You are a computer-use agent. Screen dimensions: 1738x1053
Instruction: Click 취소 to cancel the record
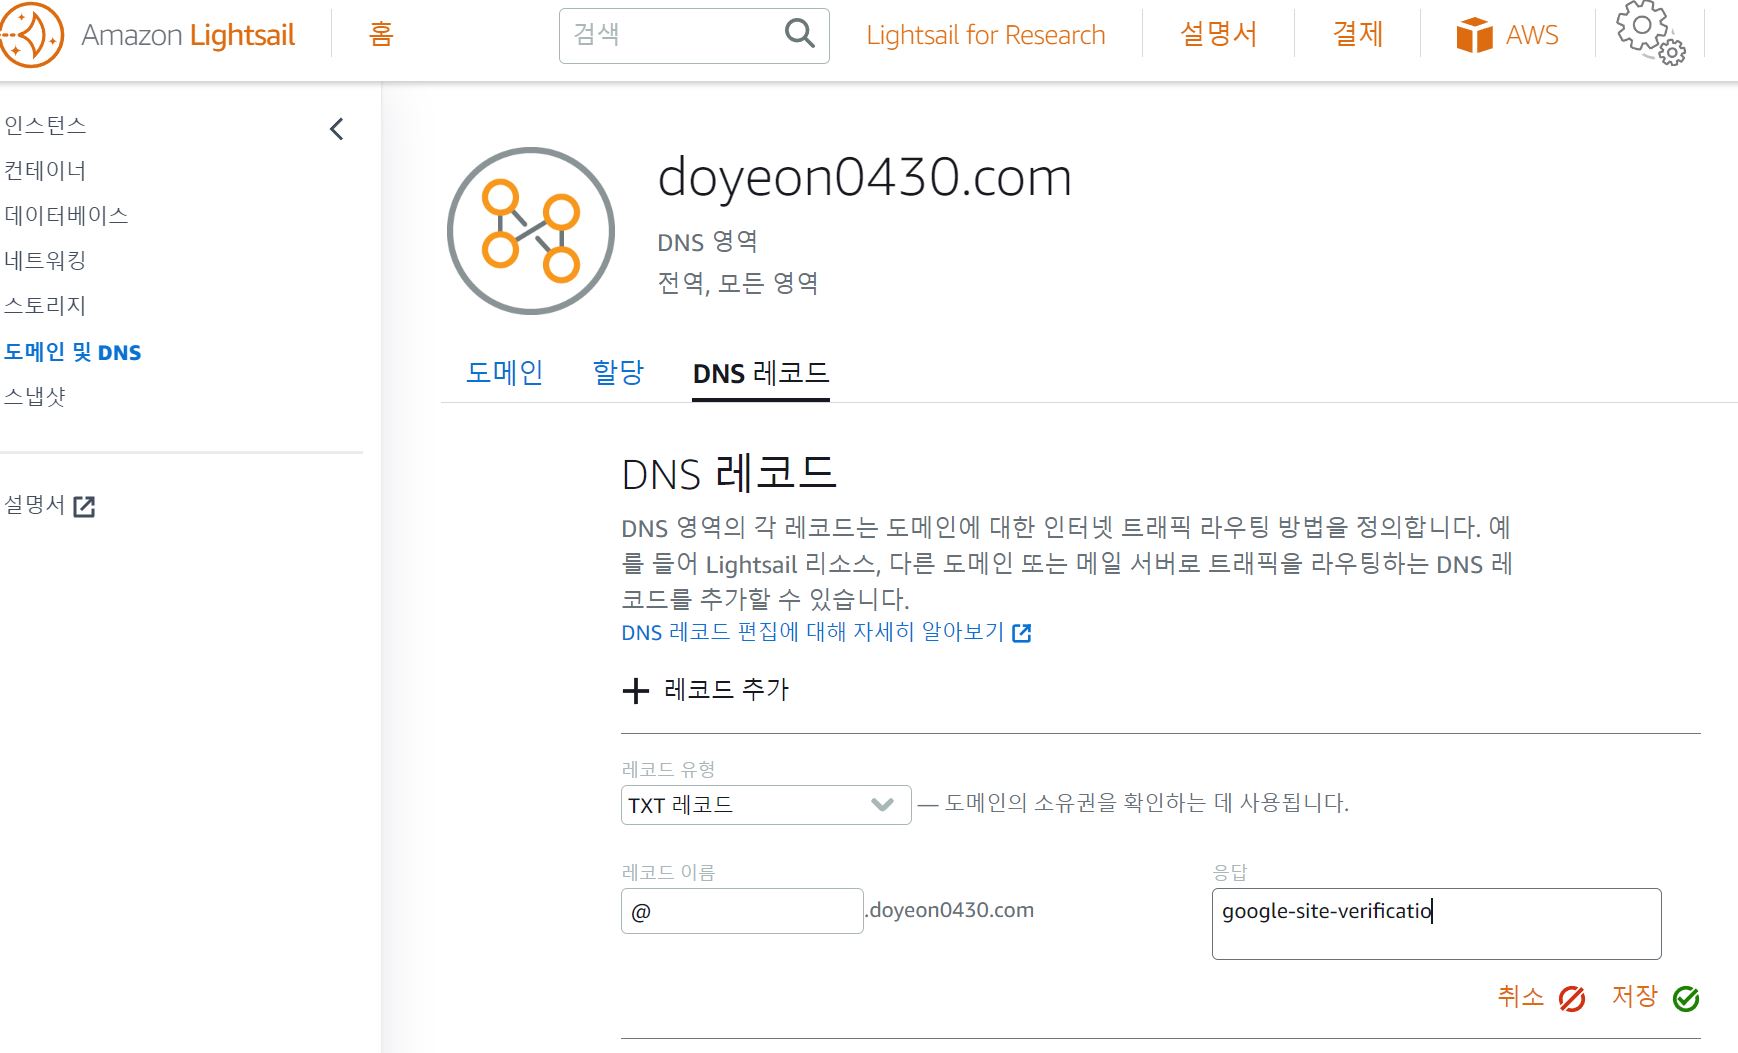click(1520, 997)
